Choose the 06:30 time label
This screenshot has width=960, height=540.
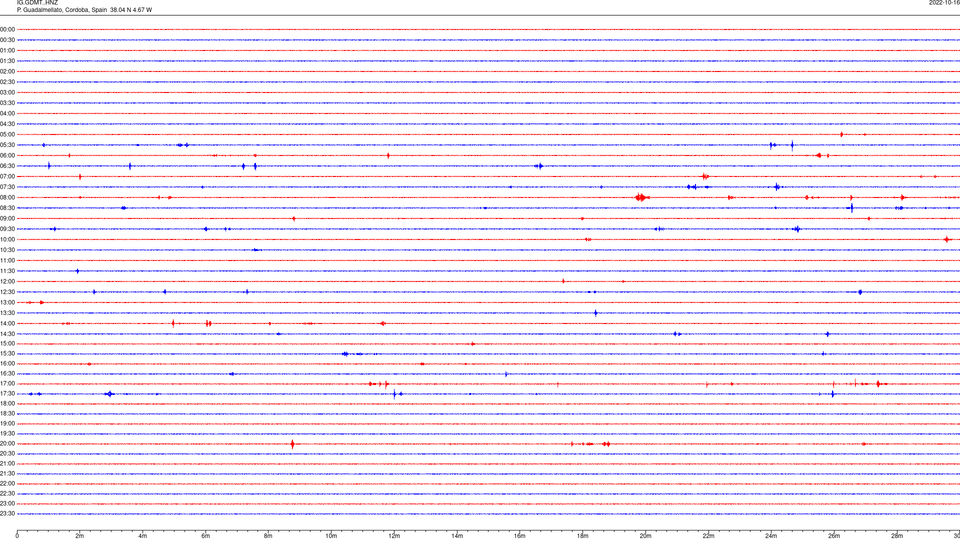click(7, 166)
